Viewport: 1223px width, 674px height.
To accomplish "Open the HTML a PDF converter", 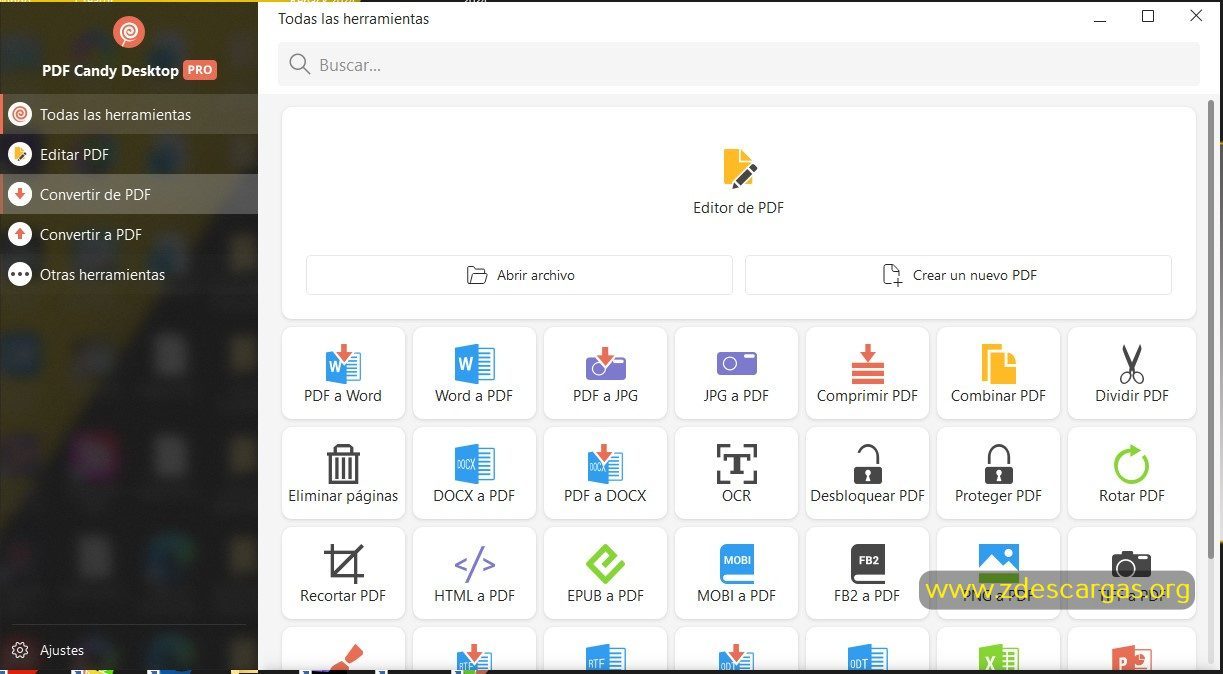I will [x=474, y=573].
